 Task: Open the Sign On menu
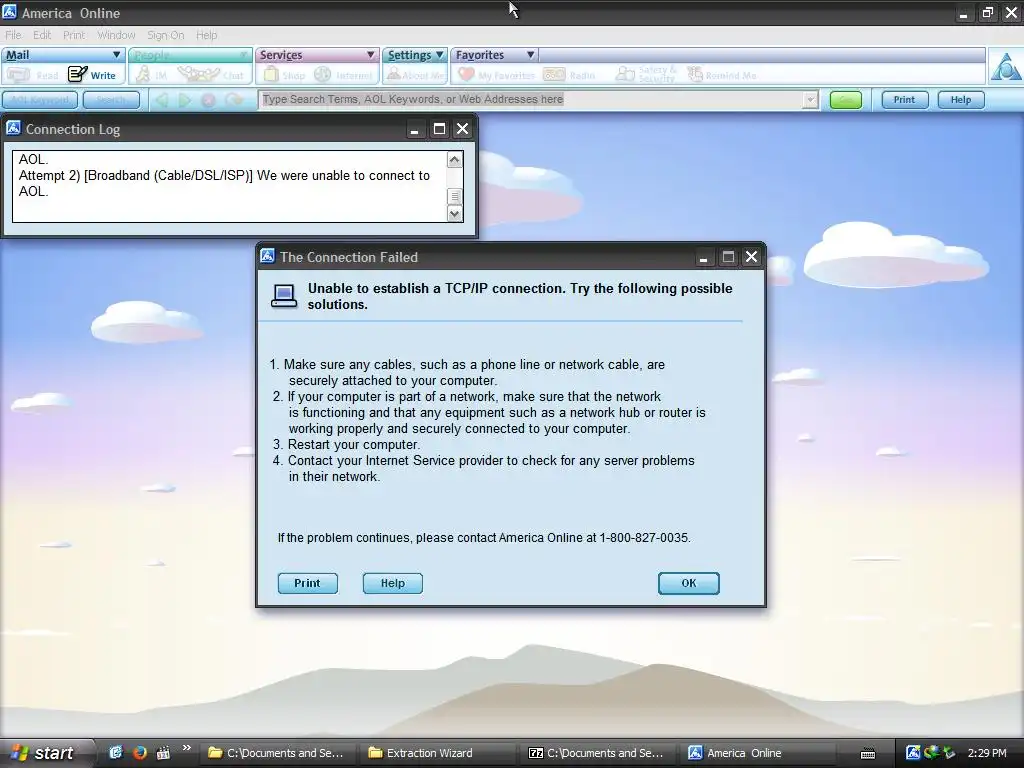(165, 35)
